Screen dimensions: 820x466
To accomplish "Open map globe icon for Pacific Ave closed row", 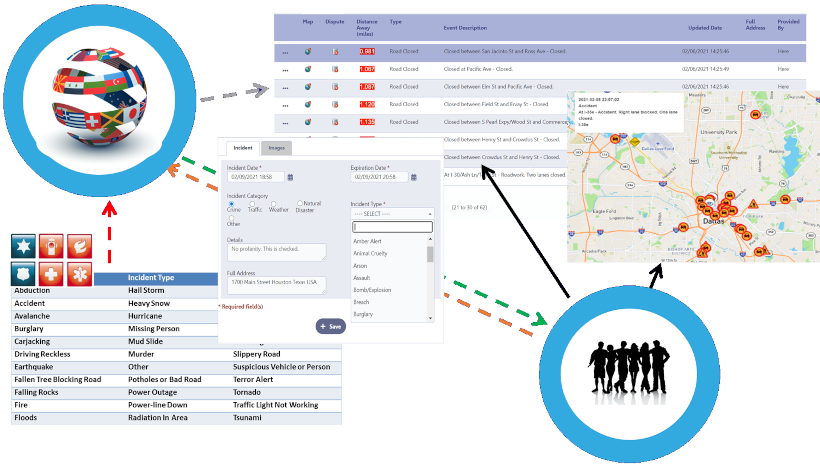I will pos(308,69).
